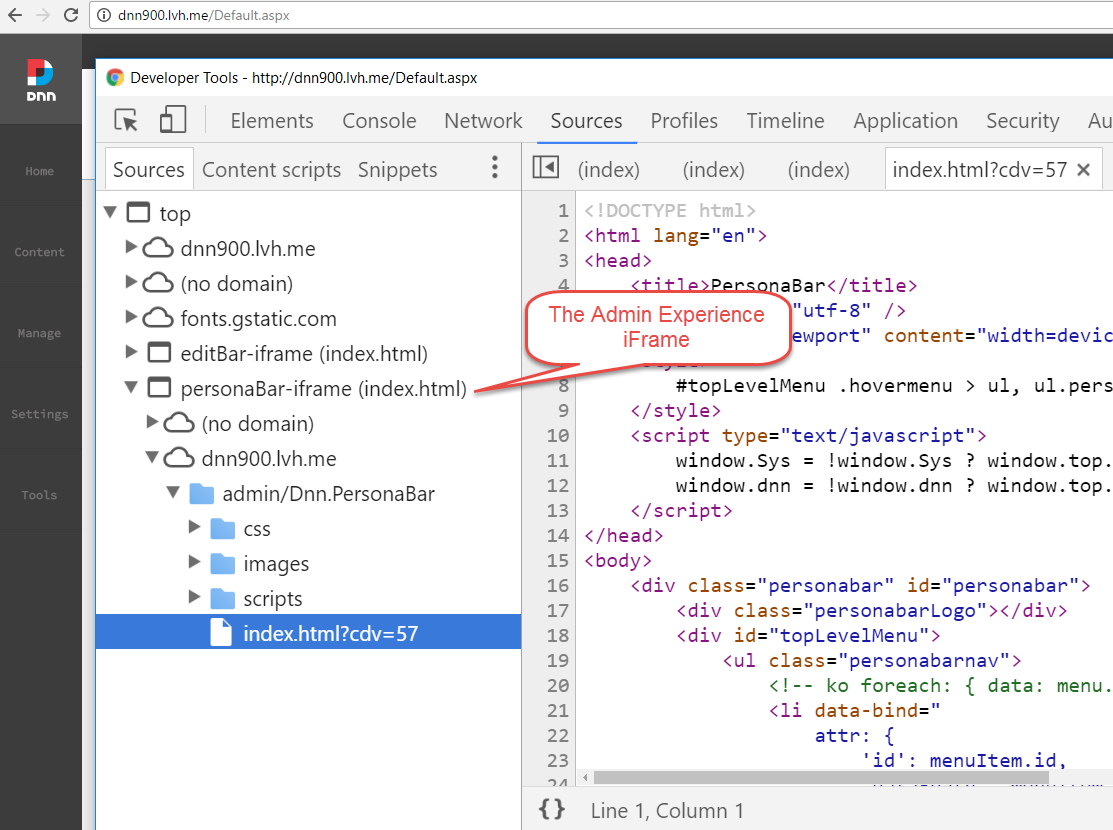Click the browser back arrow
This screenshot has width=1113, height=830.
[15, 15]
